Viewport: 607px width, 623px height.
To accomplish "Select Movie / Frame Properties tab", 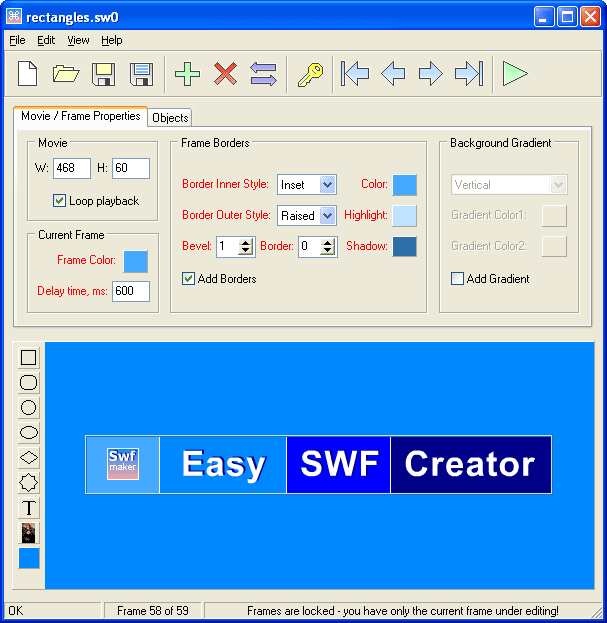I will [x=81, y=116].
